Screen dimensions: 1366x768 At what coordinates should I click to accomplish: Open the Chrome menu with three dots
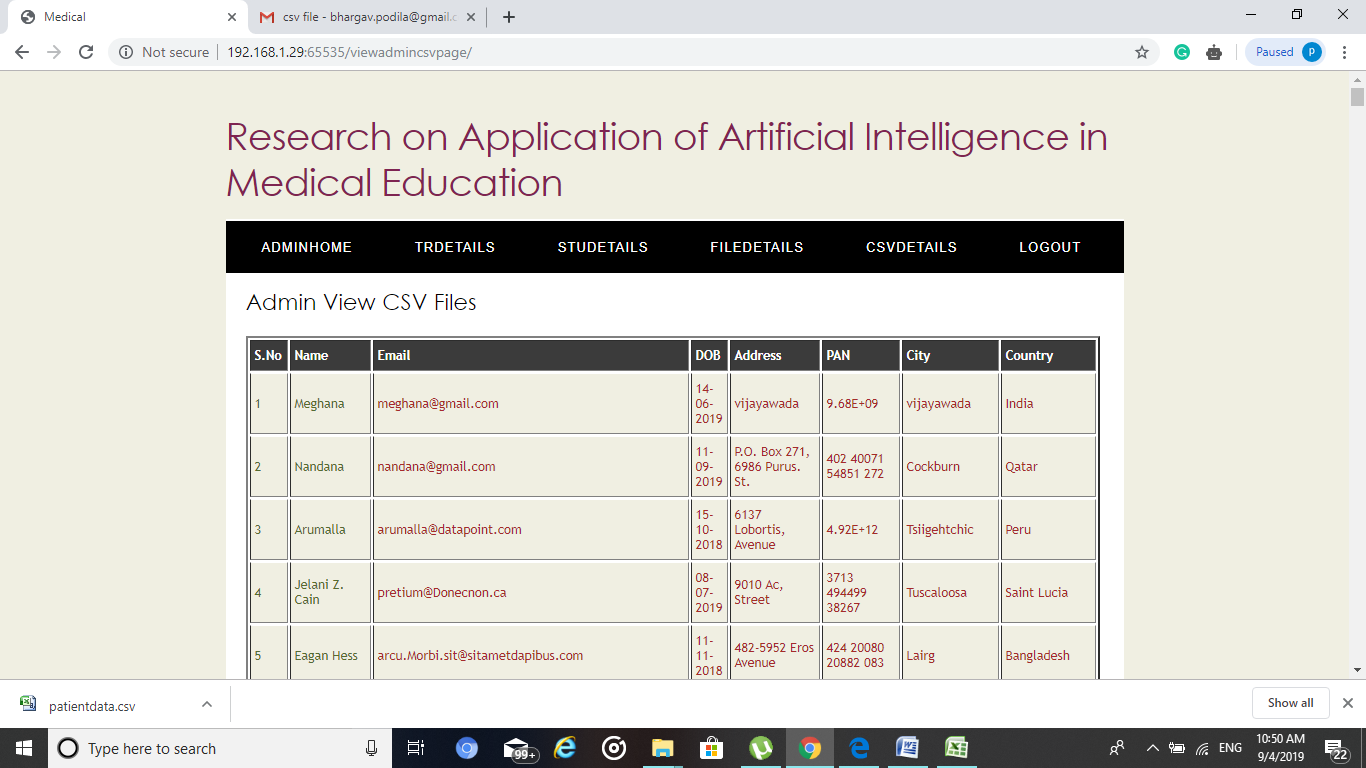(x=1346, y=52)
